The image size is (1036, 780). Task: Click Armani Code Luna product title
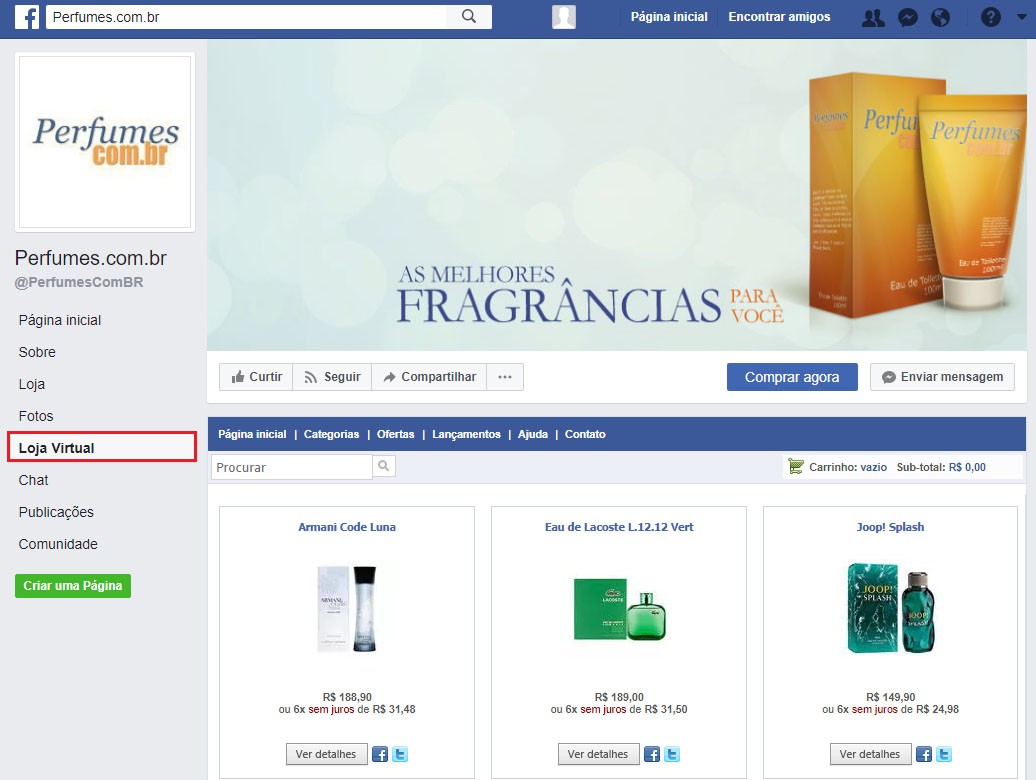347,527
